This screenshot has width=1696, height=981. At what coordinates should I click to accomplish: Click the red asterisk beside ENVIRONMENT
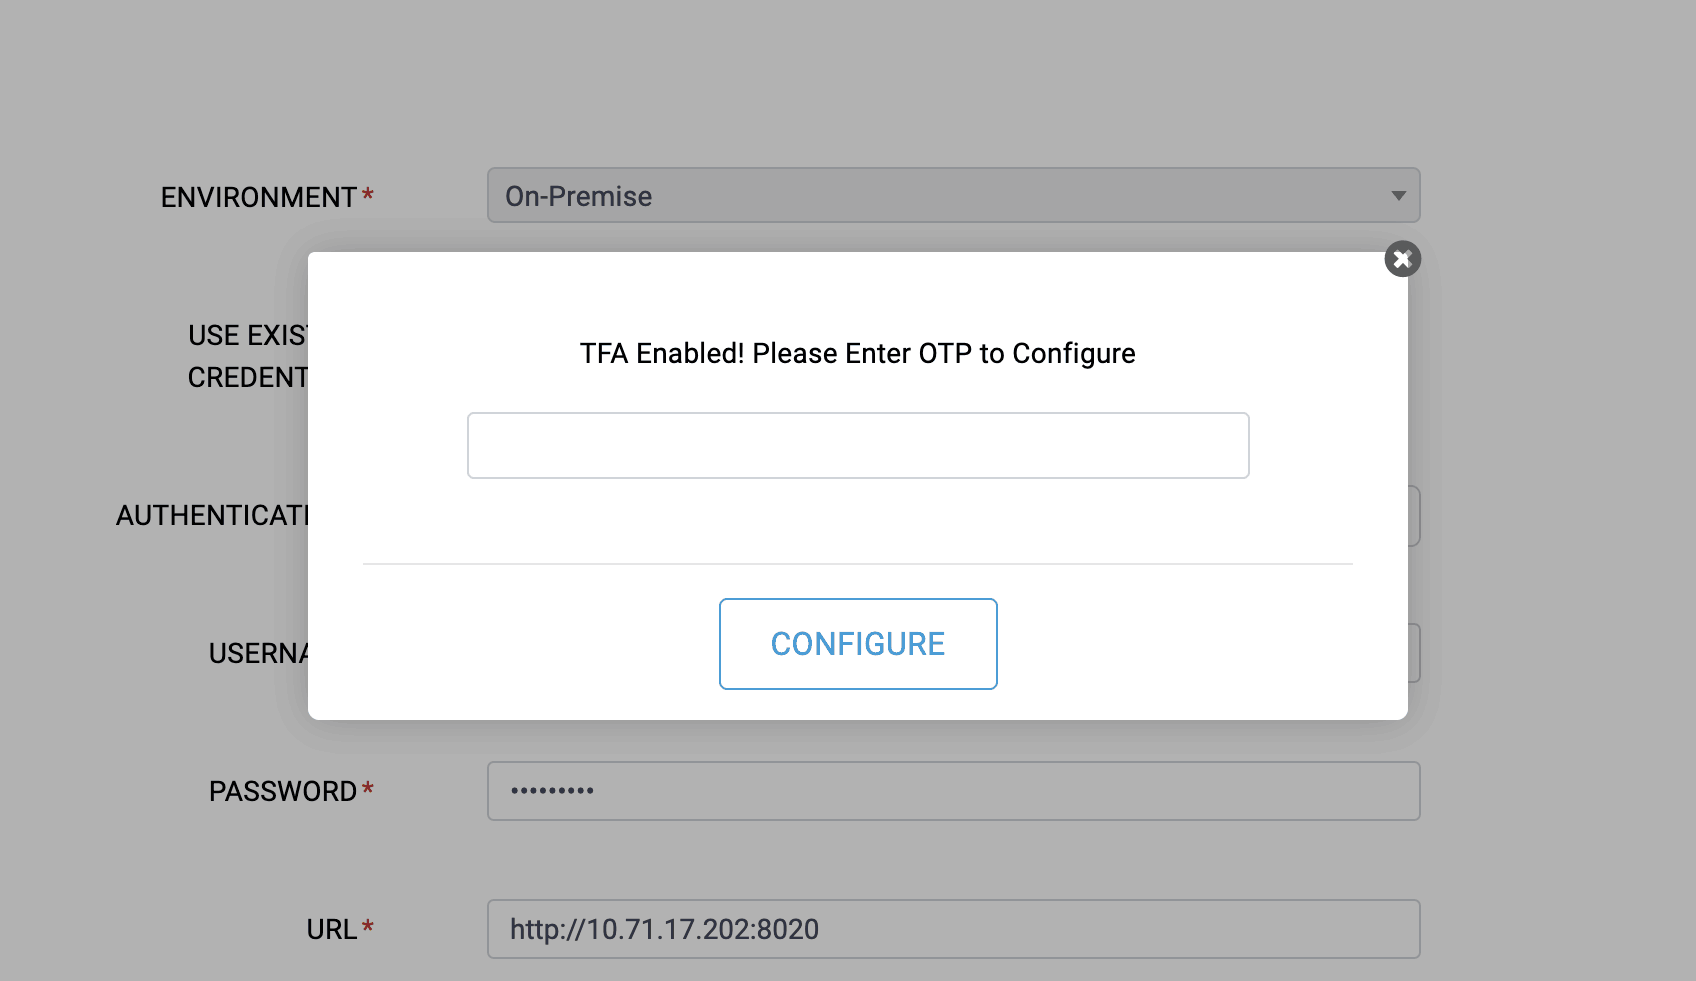coord(368,194)
